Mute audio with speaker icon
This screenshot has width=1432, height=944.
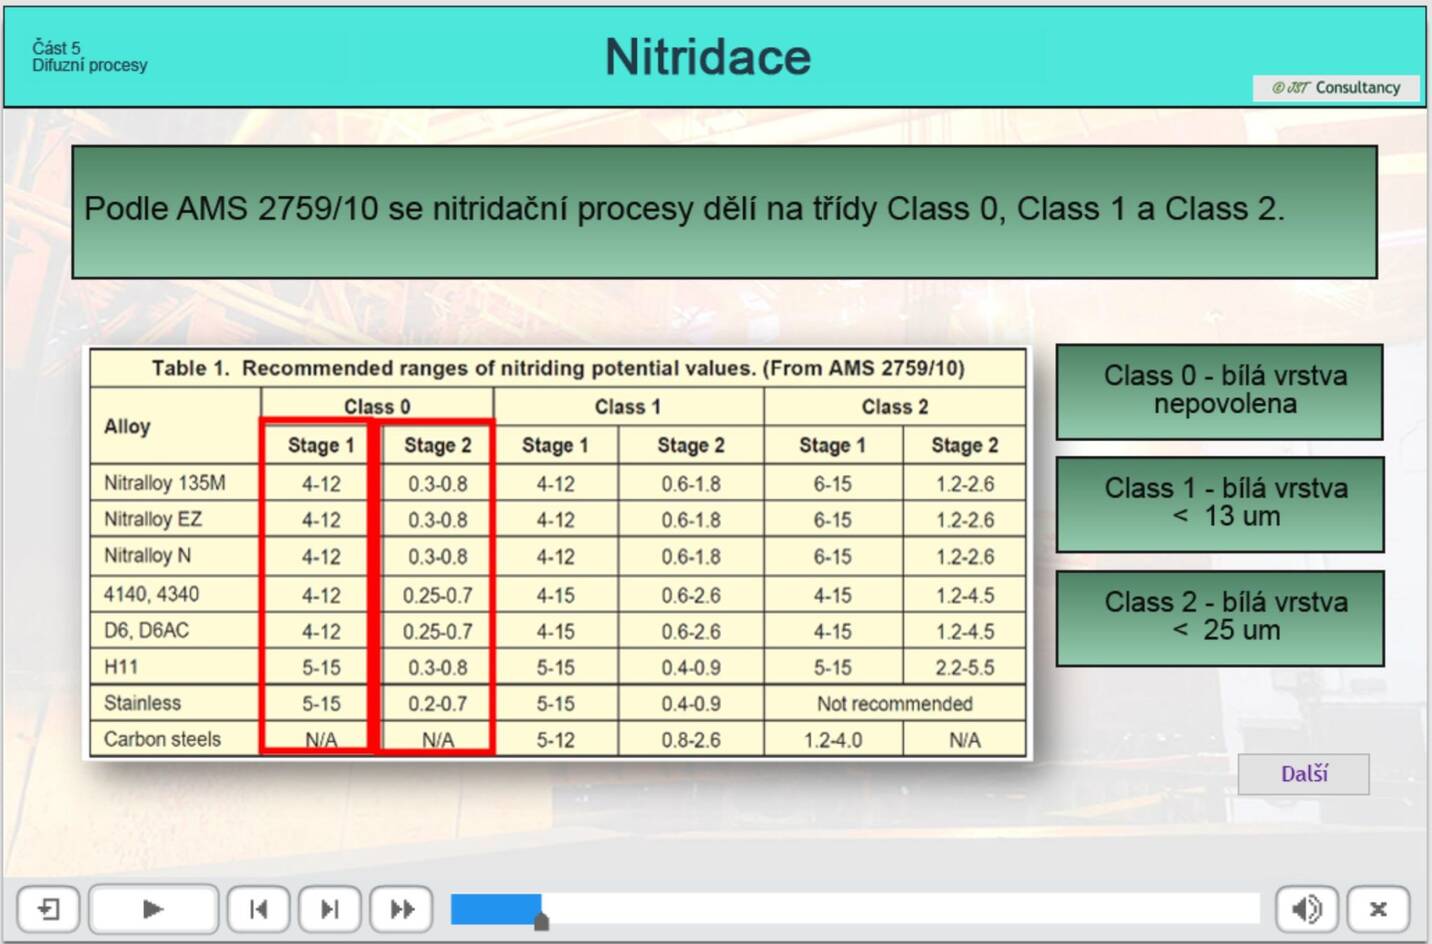tap(1306, 909)
